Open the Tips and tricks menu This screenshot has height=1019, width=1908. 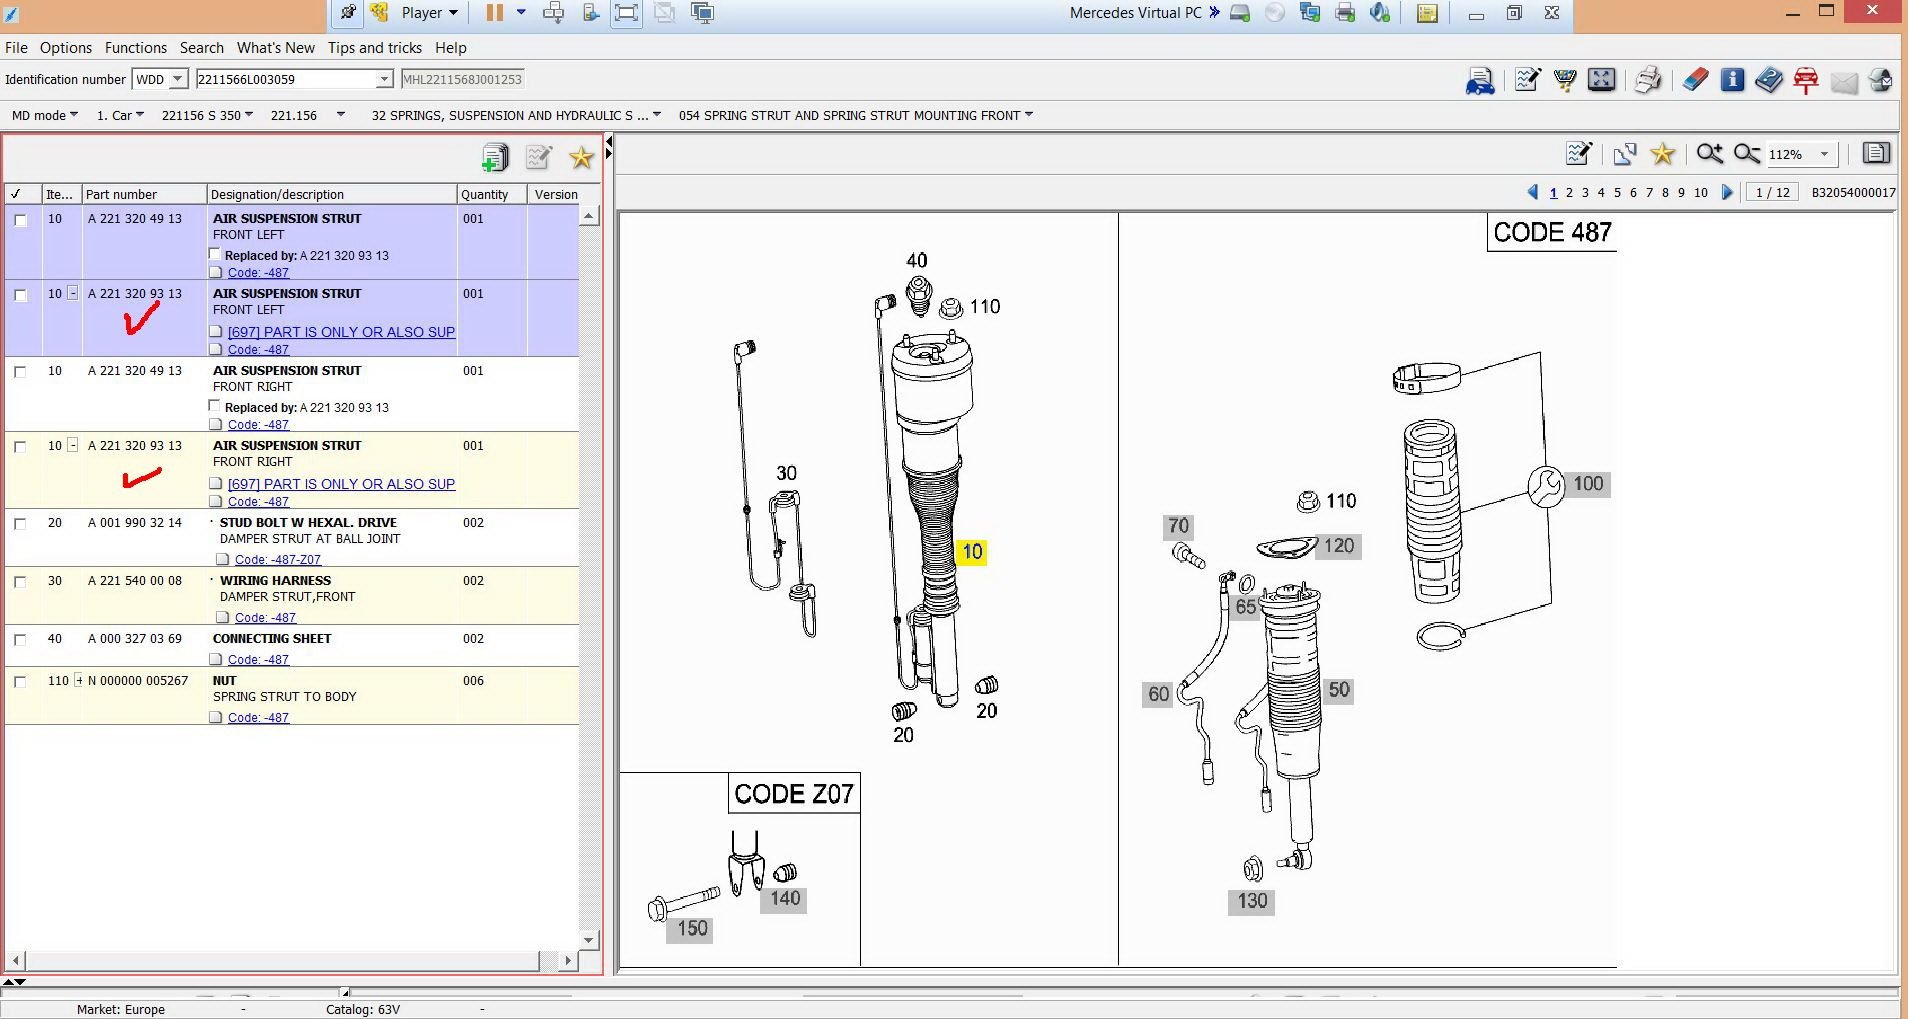tap(375, 48)
